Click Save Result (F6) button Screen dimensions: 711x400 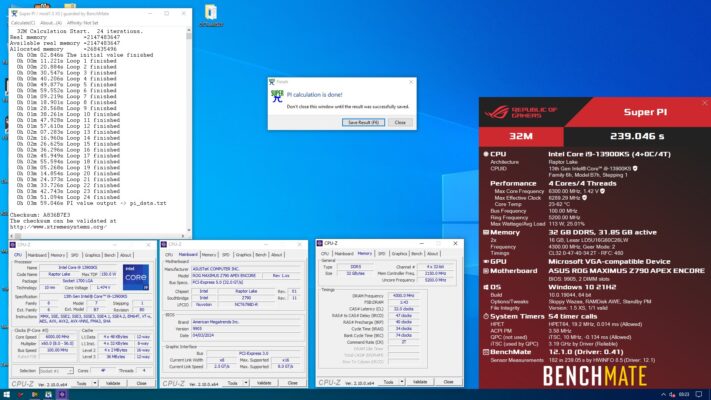pos(363,122)
